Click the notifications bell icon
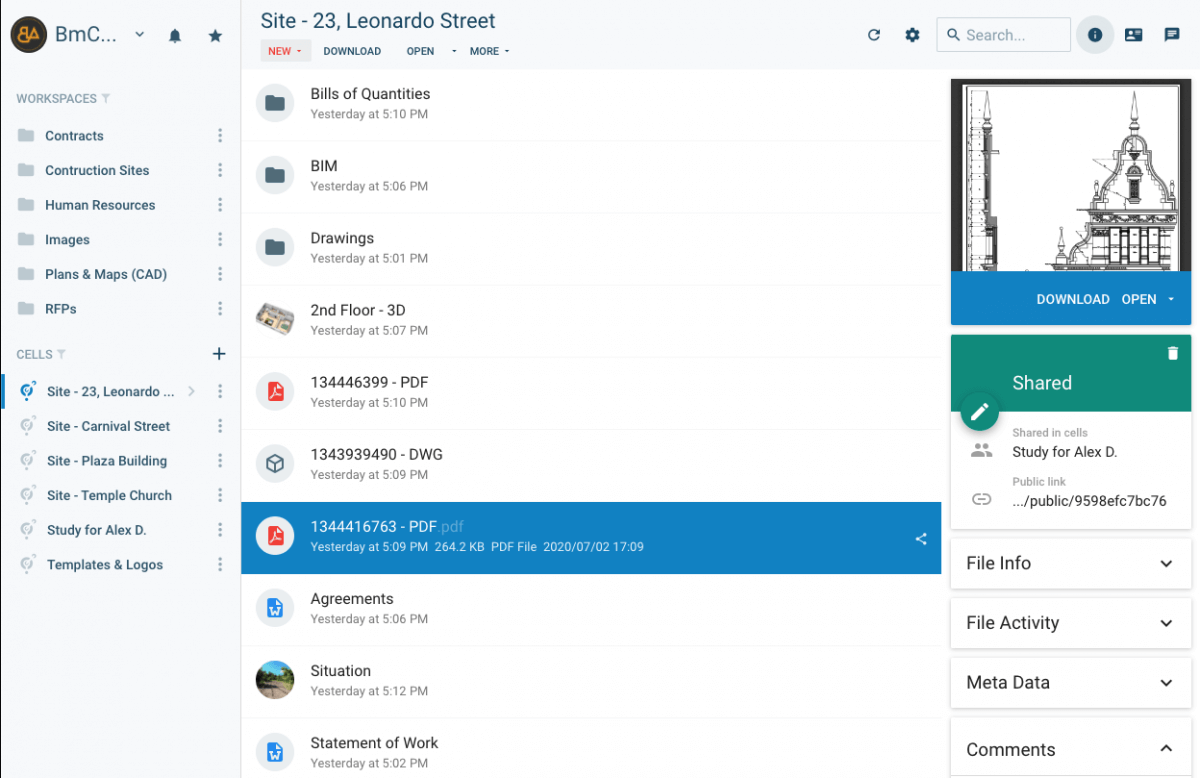Screen dimensions: 1200x778 coord(175,36)
